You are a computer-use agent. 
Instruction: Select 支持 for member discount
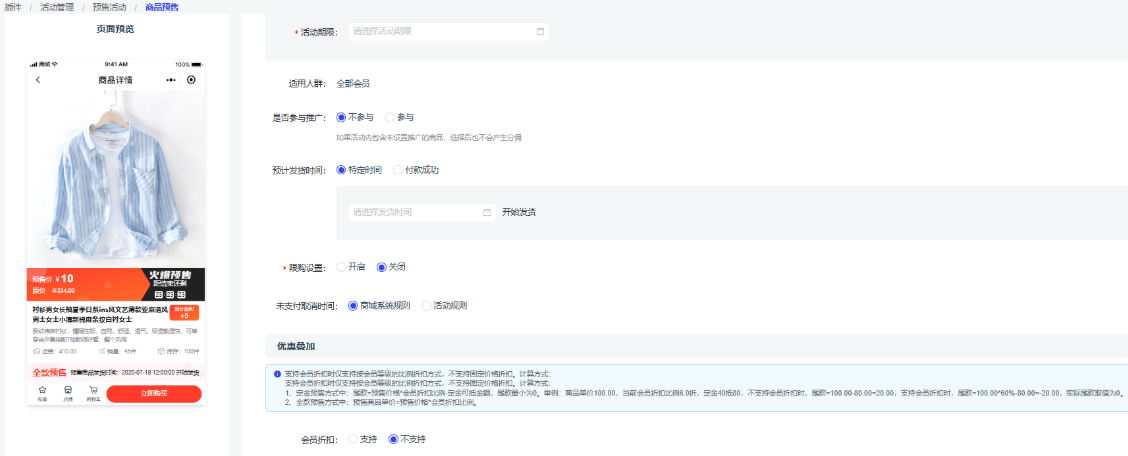[353, 439]
